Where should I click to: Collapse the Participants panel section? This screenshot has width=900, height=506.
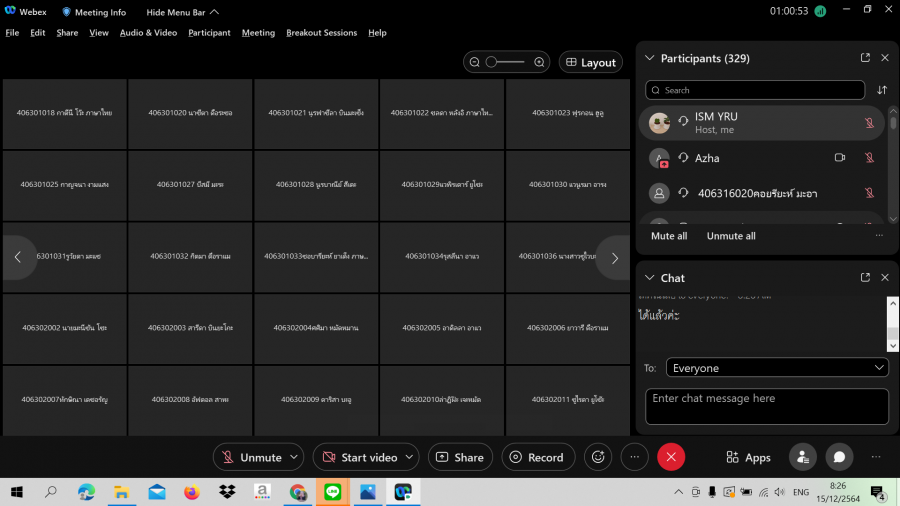[649, 58]
